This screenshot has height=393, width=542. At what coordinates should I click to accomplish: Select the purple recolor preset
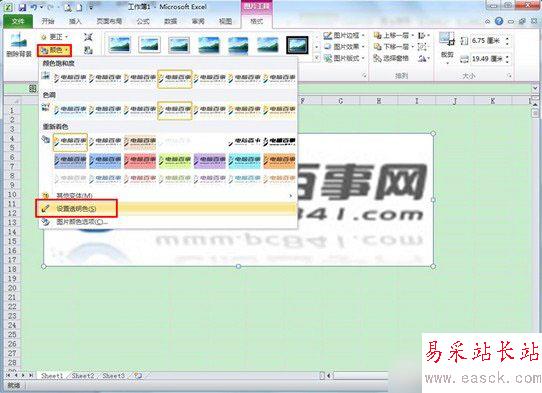coord(209,161)
